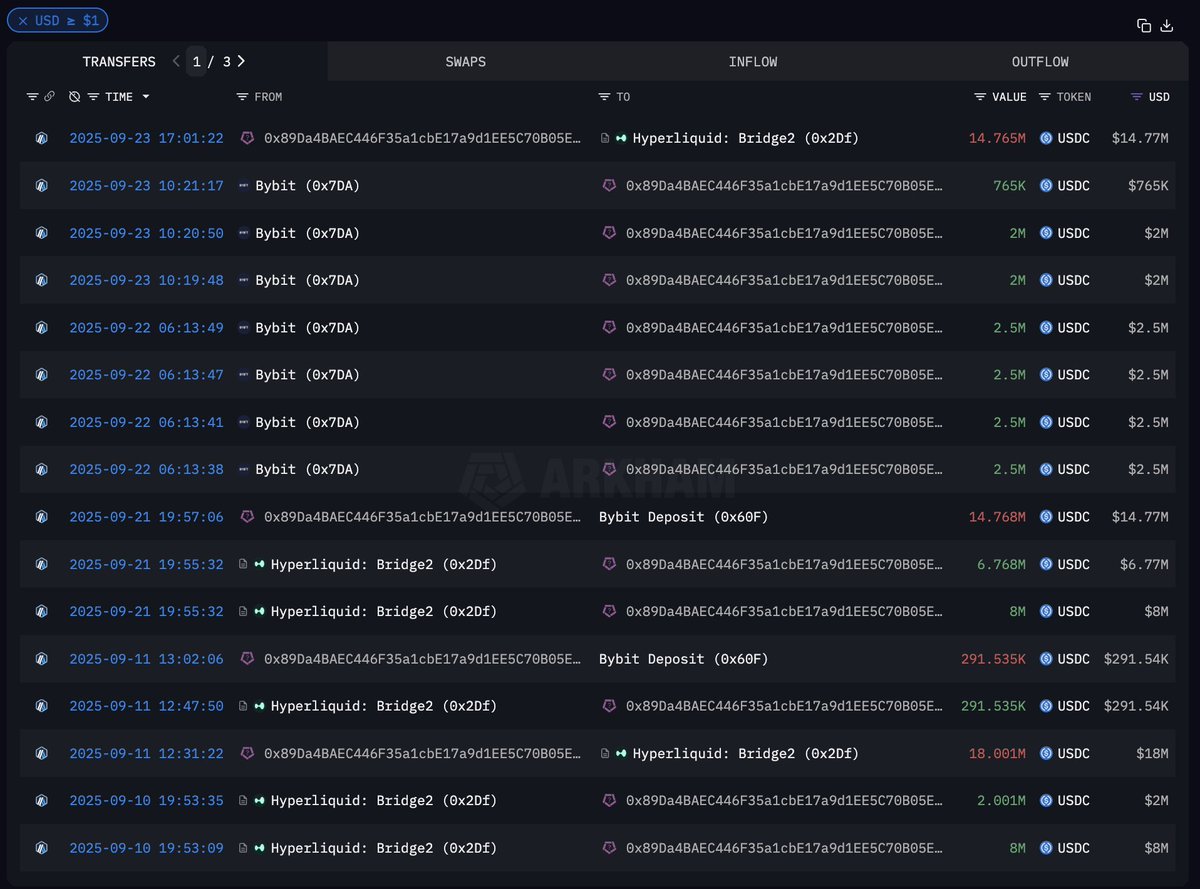1200x889 pixels.
Task: Click the sender address avatar icon in the 17:01:22 row
Action: pyautogui.click(x=247, y=138)
